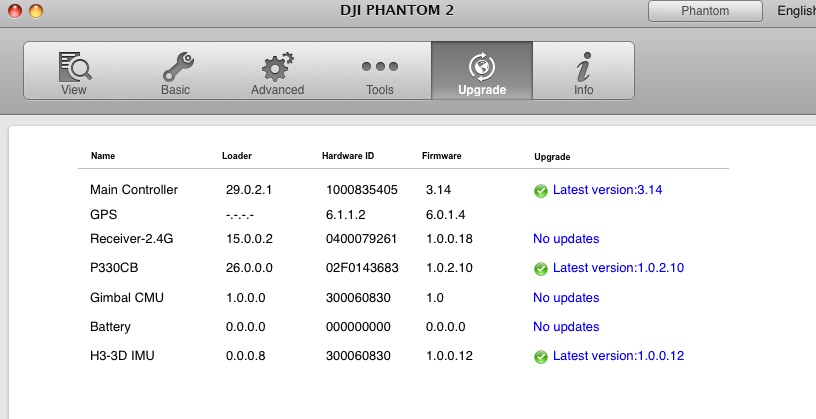The height and width of the screenshot is (419, 816).
Task: Click No updates for Battery
Action: coord(566,327)
